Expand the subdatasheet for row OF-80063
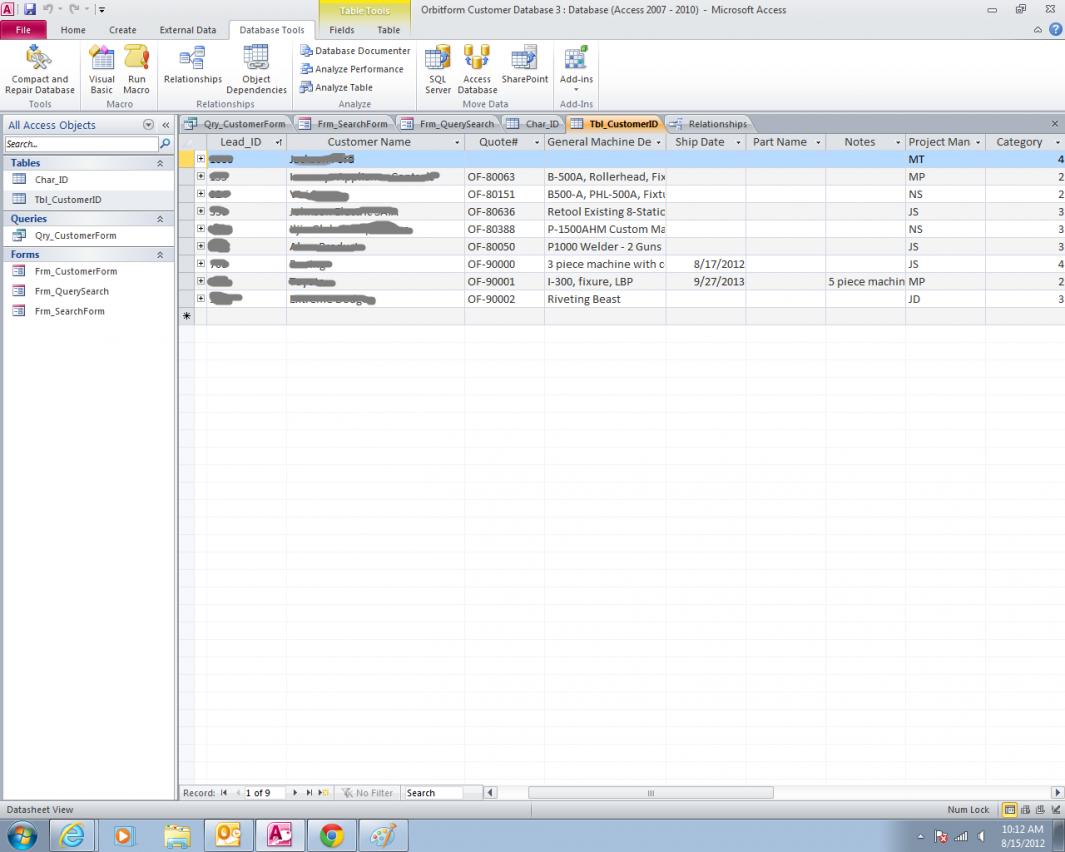 click(201, 176)
